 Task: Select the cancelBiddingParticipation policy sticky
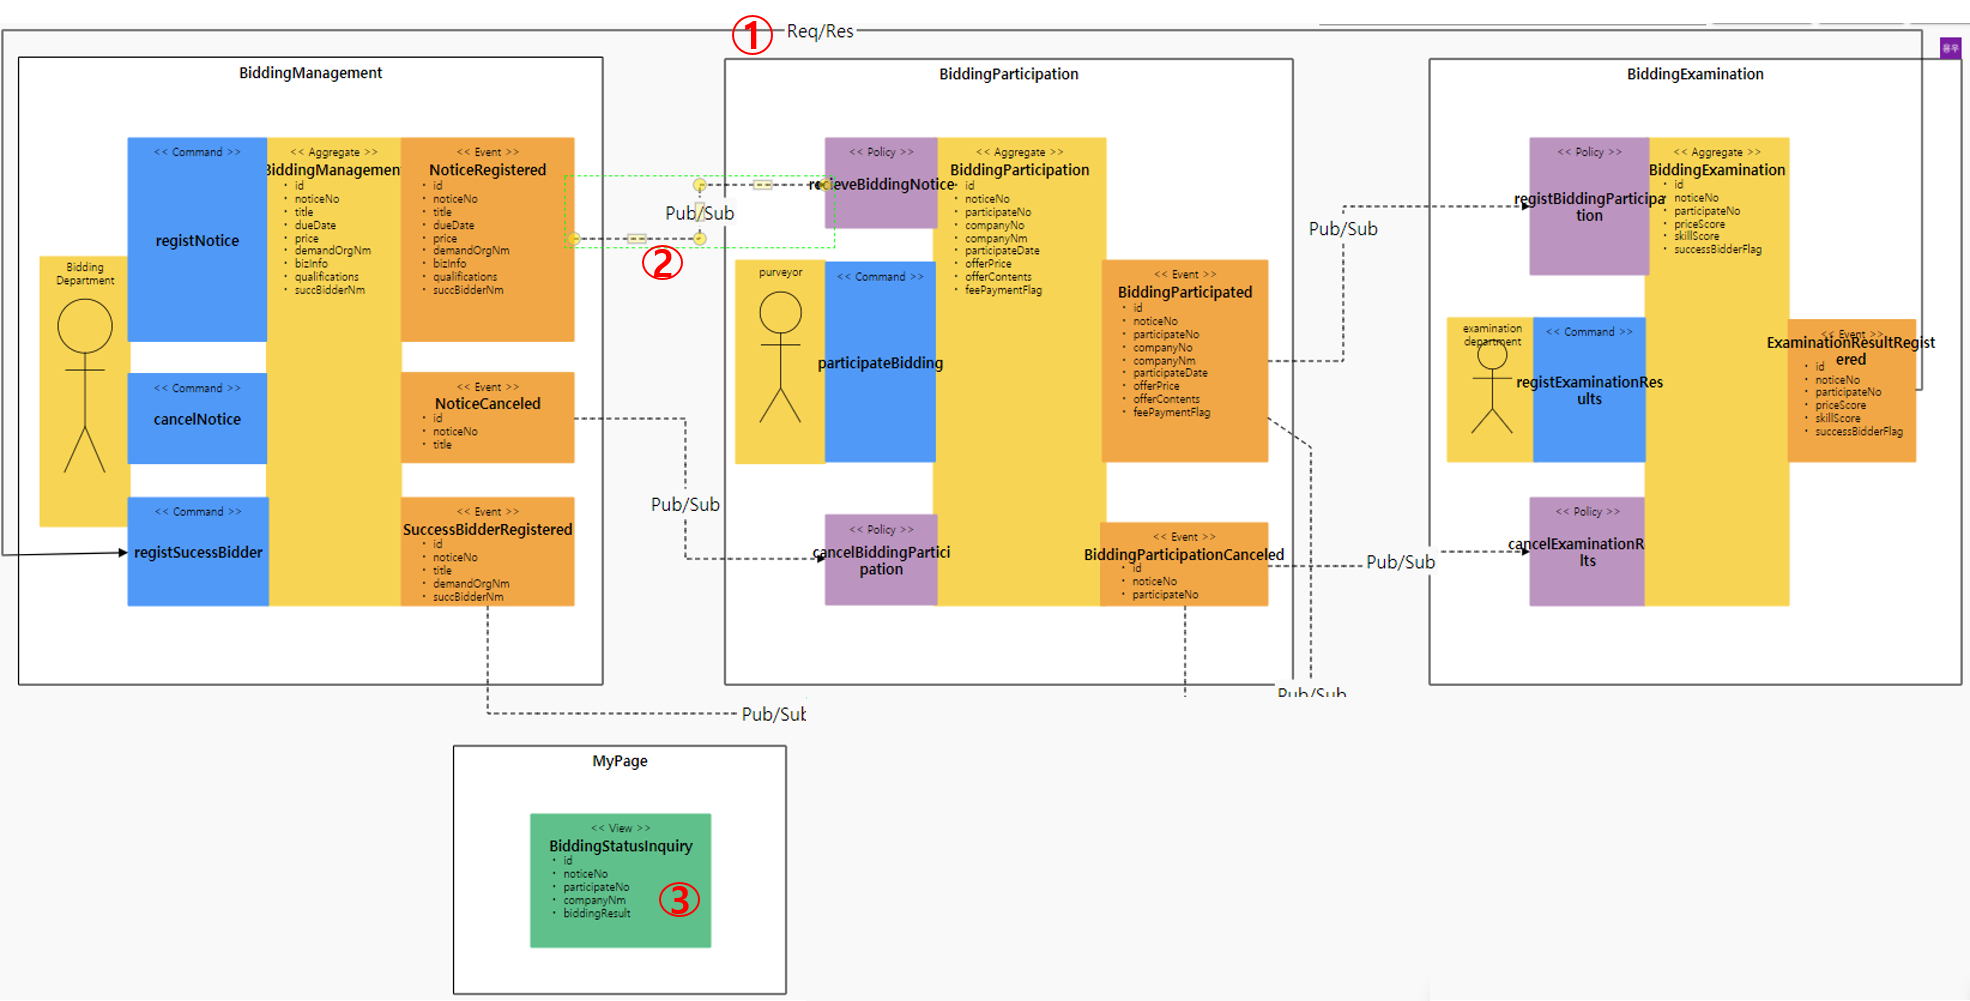point(881,560)
